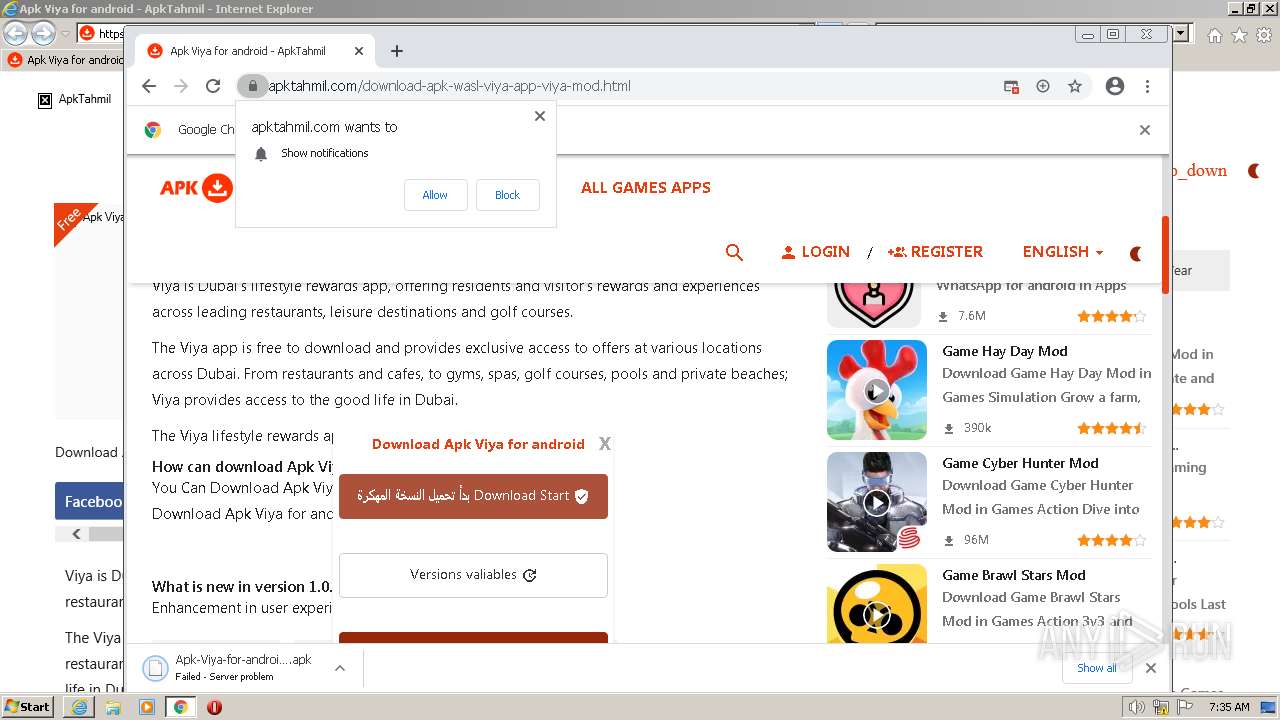Viewport: 1280px width, 720px height.
Task: Open Game Cyber Hunter Mod thumbnail
Action: pos(877,502)
